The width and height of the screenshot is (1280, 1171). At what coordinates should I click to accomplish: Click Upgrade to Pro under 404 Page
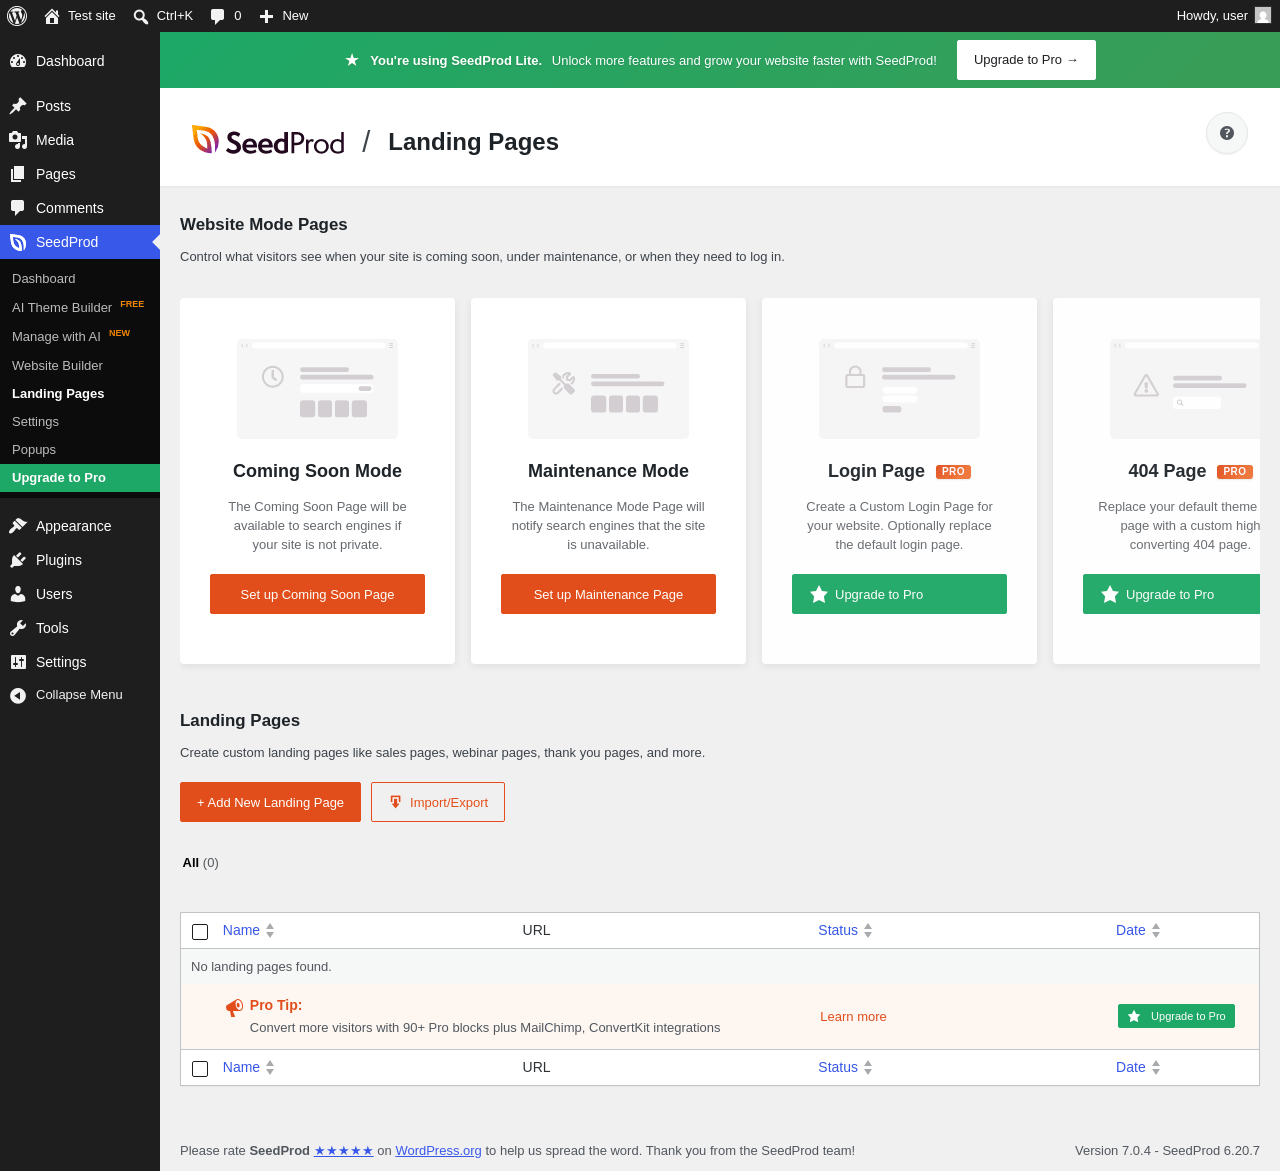tap(1171, 594)
